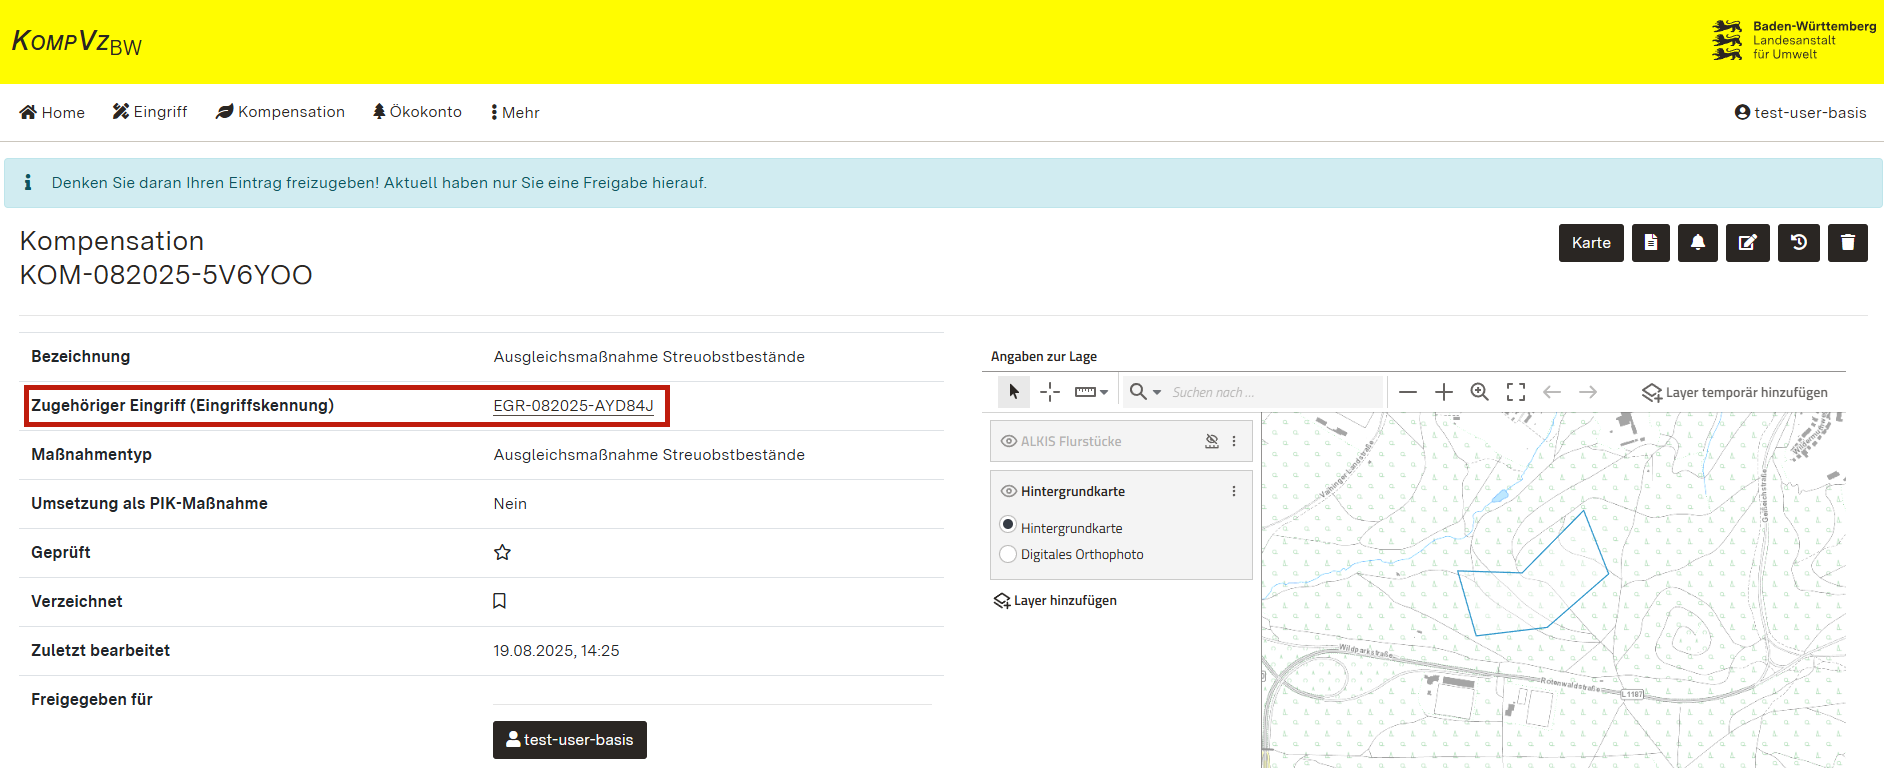Open Hintergrundkarte layer three-dot options menu
Image resolution: width=1884 pixels, height=768 pixels.
pos(1233,491)
